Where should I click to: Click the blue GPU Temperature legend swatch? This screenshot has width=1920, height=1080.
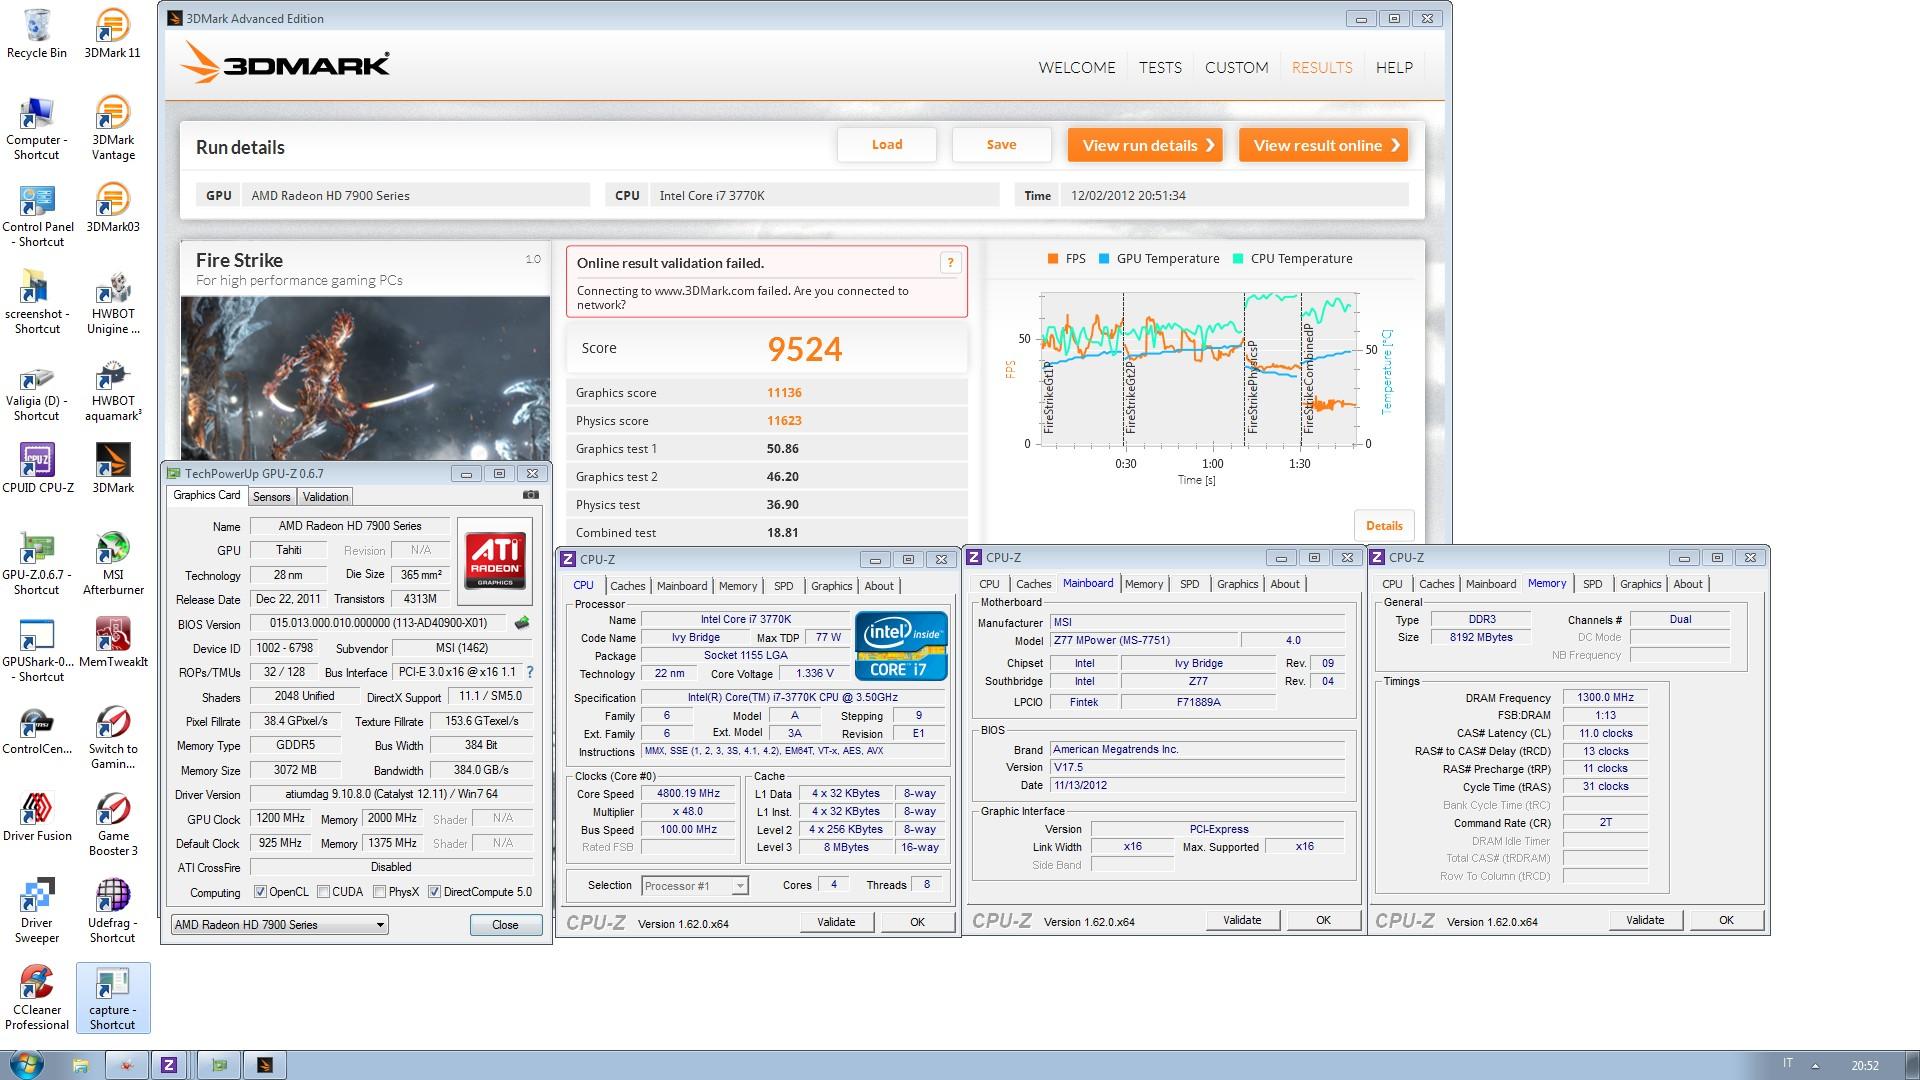[x=1104, y=259]
